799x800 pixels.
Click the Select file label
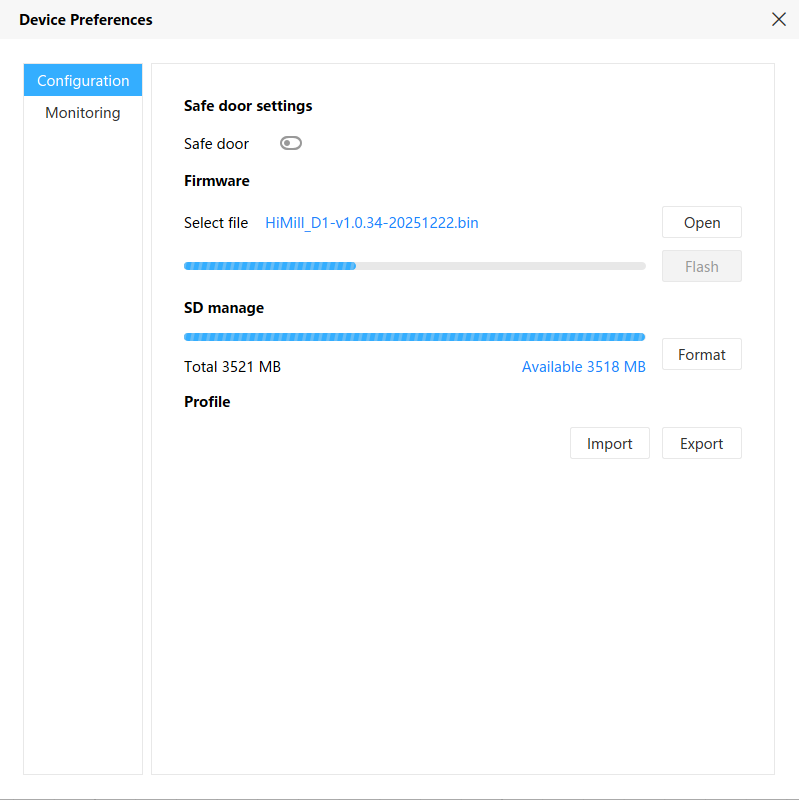(216, 223)
